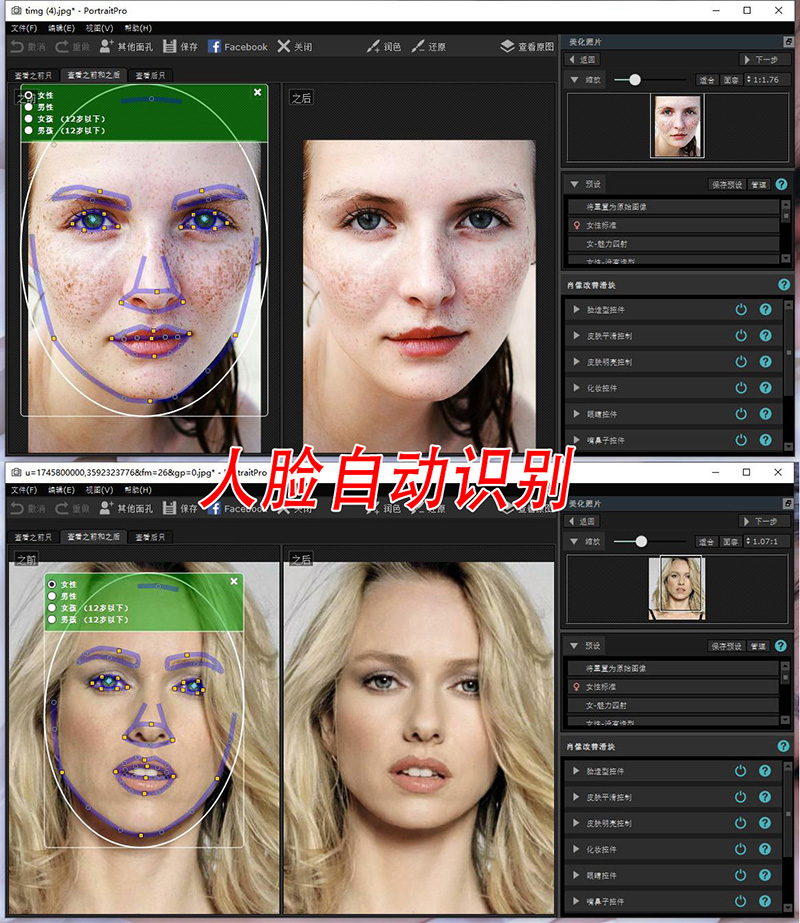800x923 pixels.
Task: Expand 嘴鼻子控件 in timg (4).jpg window
Action: (576, 440)
